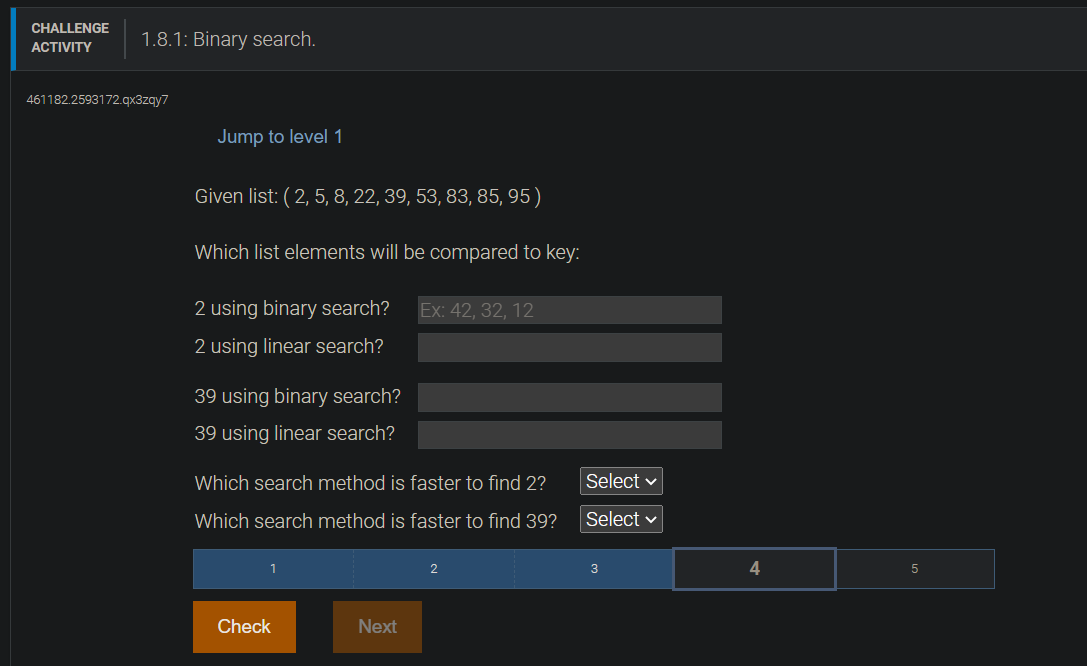Screen dimensions: 1087x666
Task: Click the CHALLENGE ACTIVITY label in the header
Action: click(69, 37)
